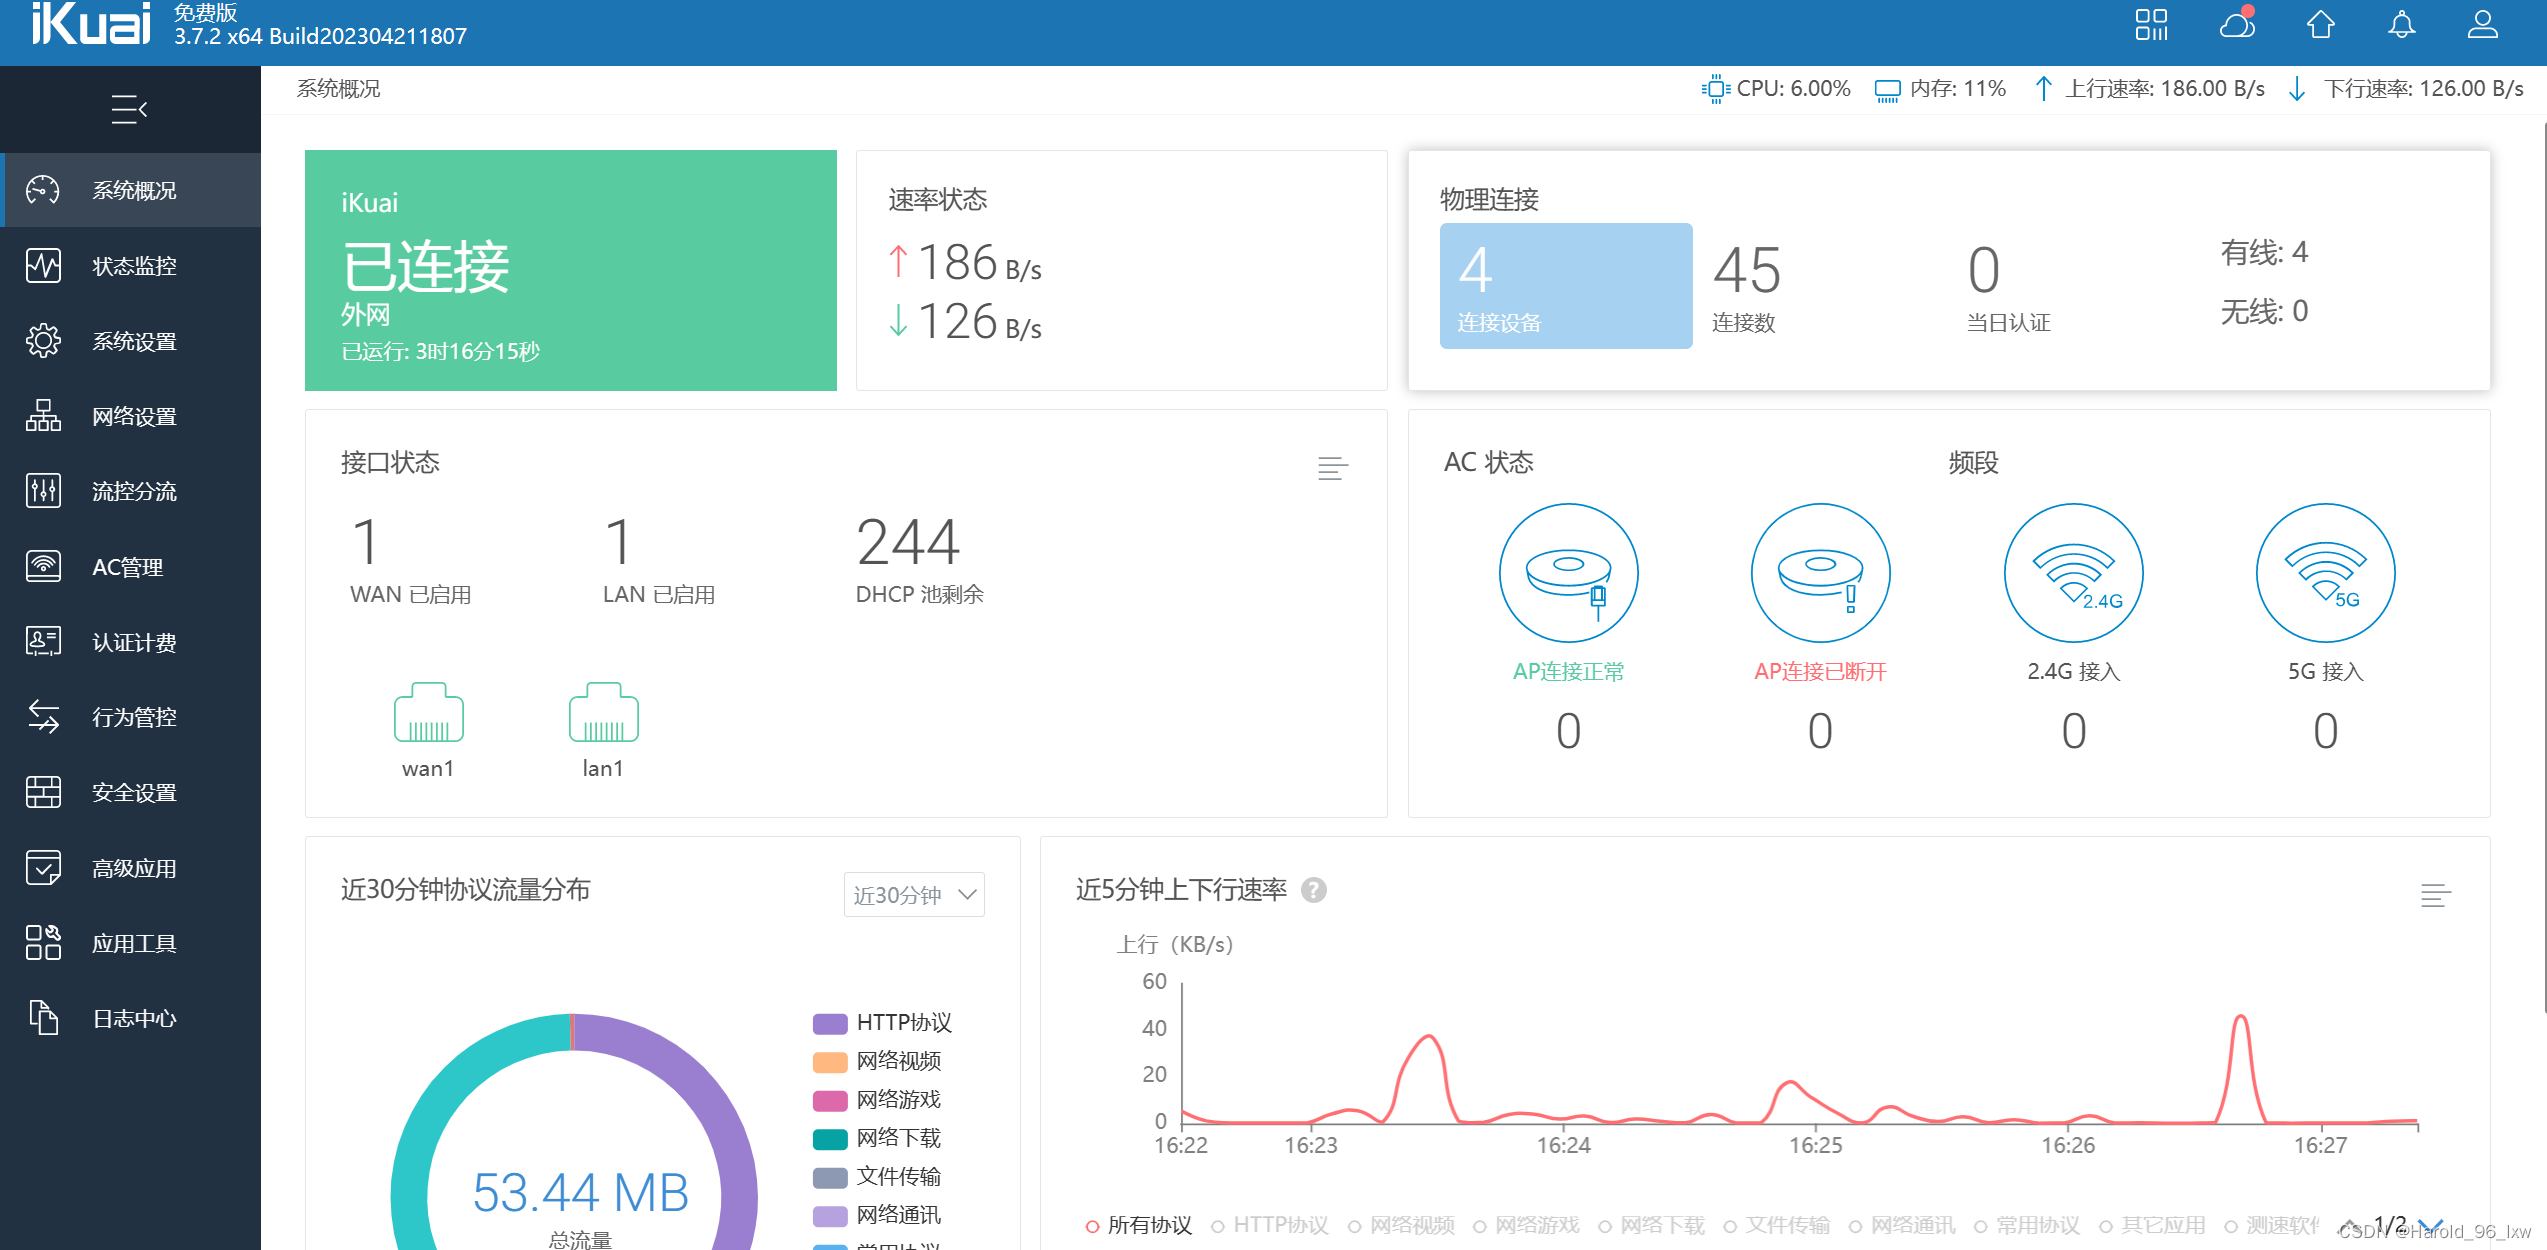This screenshot has height=1250, width=2547.
Task: Click the HTTP协议 purple swatch in donut legend
Action: 830,1023
